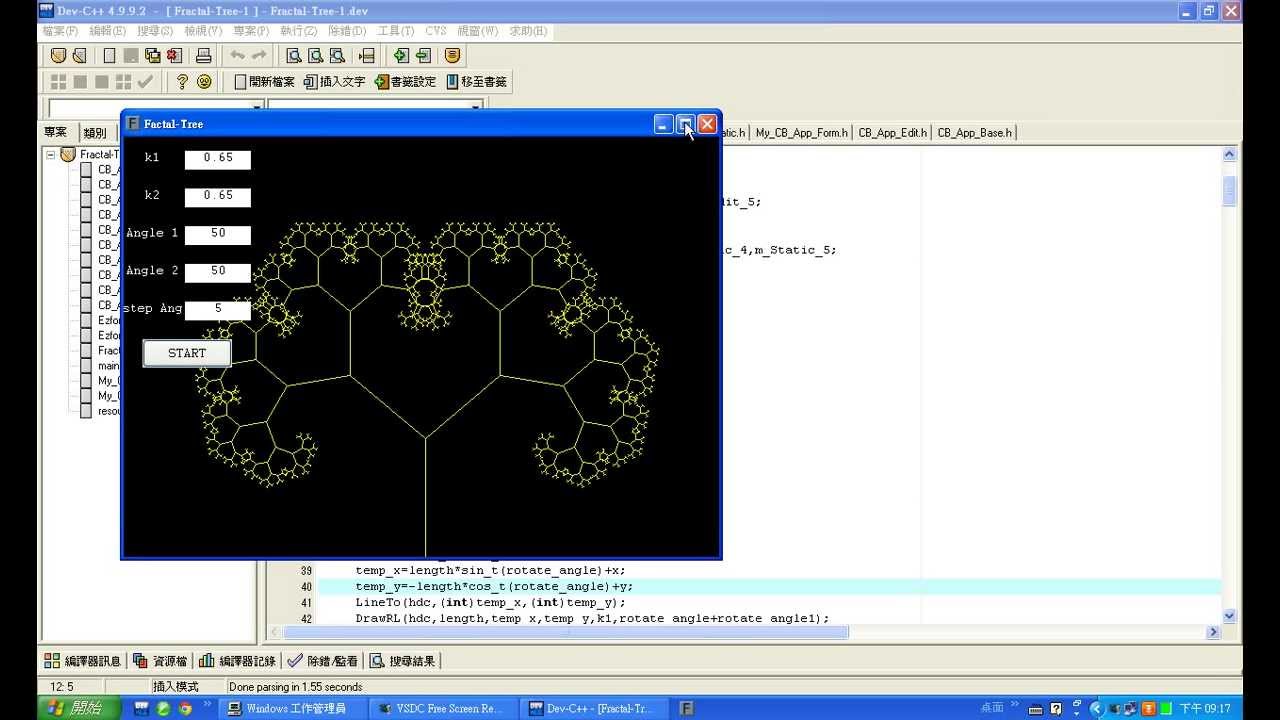The image size is (1280, 720).
Task: Open the 搜尋(S) menu
Action: click(155, 31)
